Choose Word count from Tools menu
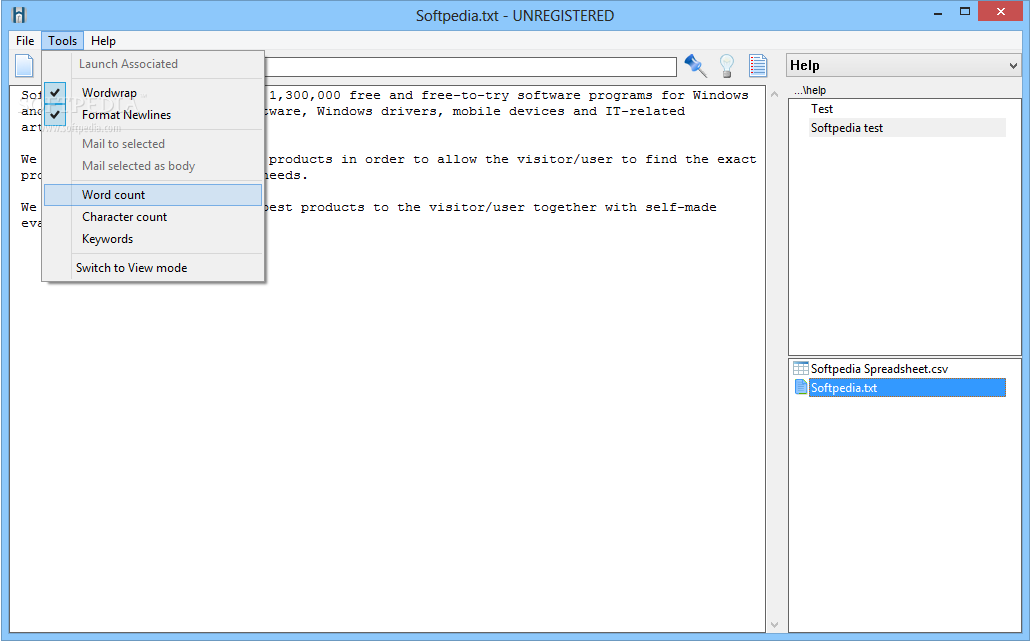The width and height of the screenshot is (1030, 641). point(152,195)
